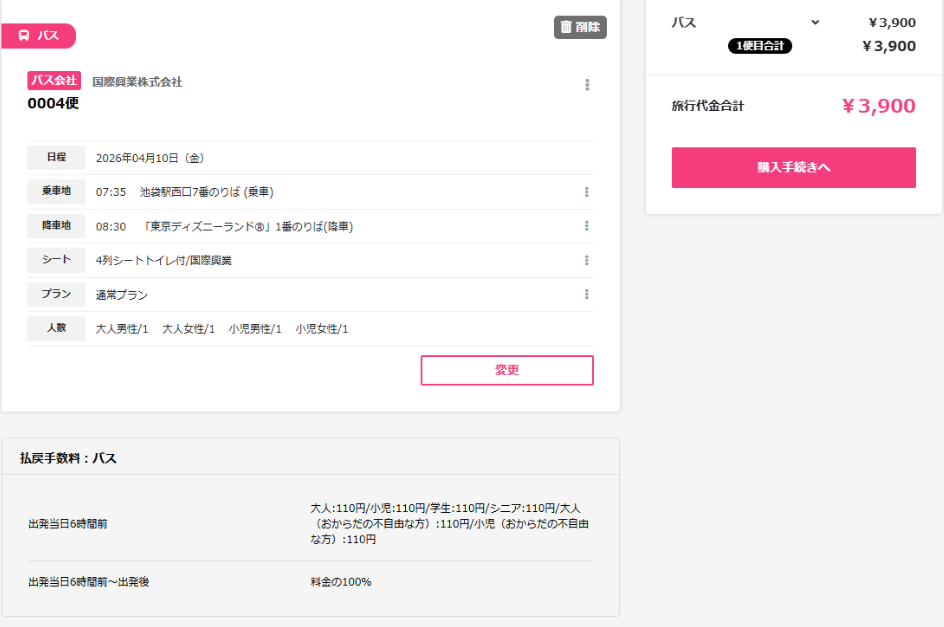Click the 購入手続きへ purchase button

click(792, 167)
